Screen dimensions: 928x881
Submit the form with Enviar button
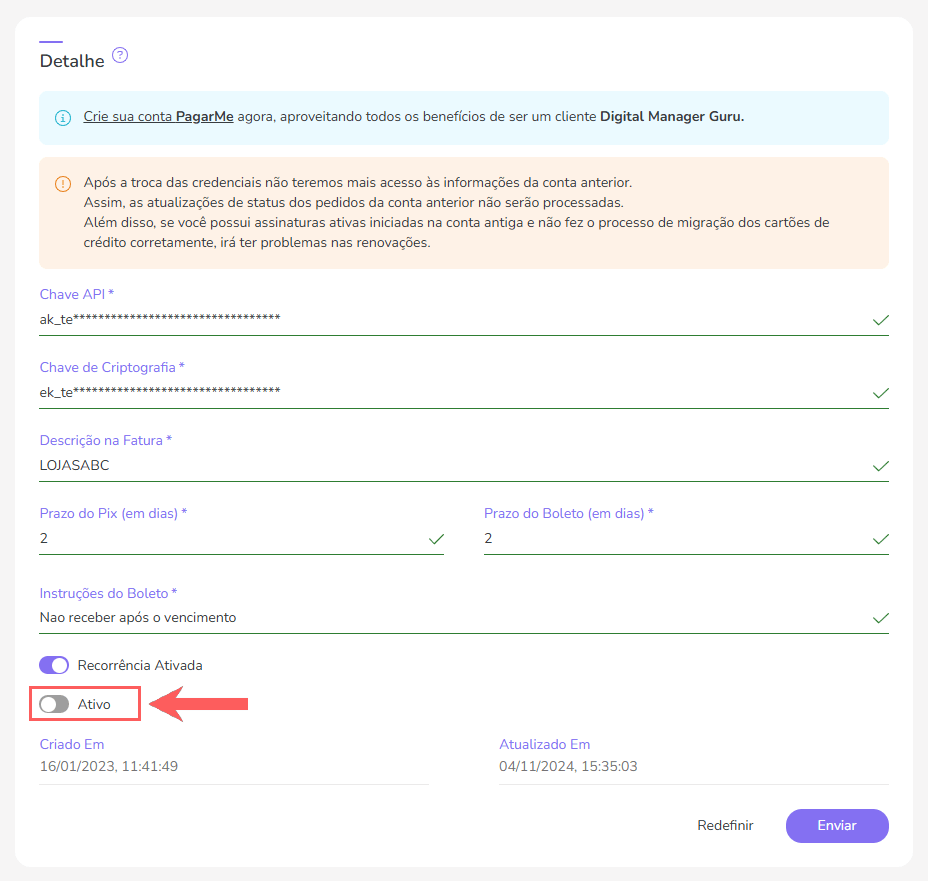tap(837, 825)
